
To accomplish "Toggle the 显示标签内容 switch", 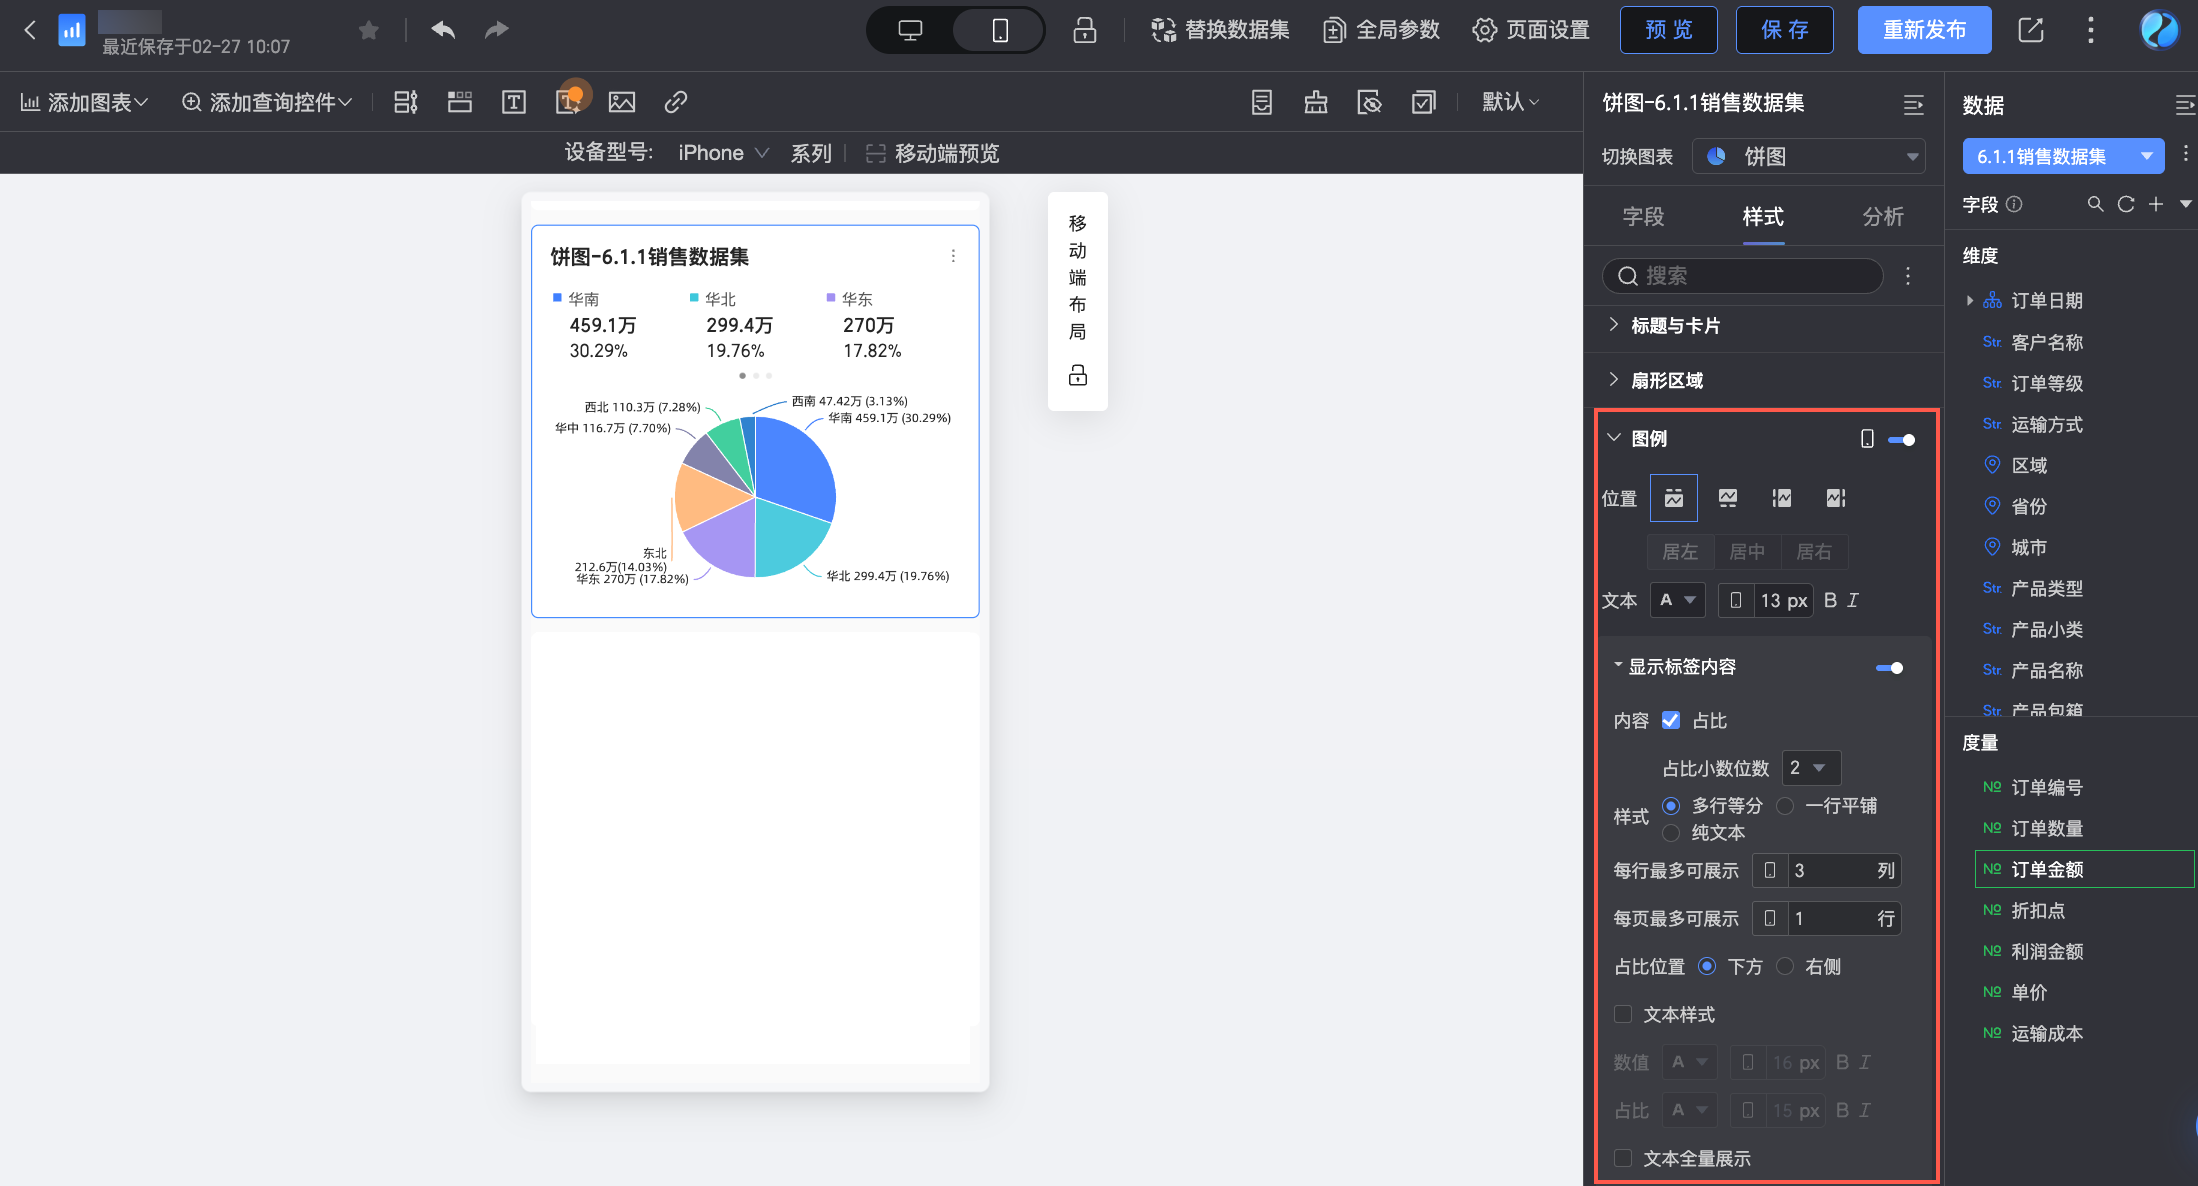I will point(1889,668).
